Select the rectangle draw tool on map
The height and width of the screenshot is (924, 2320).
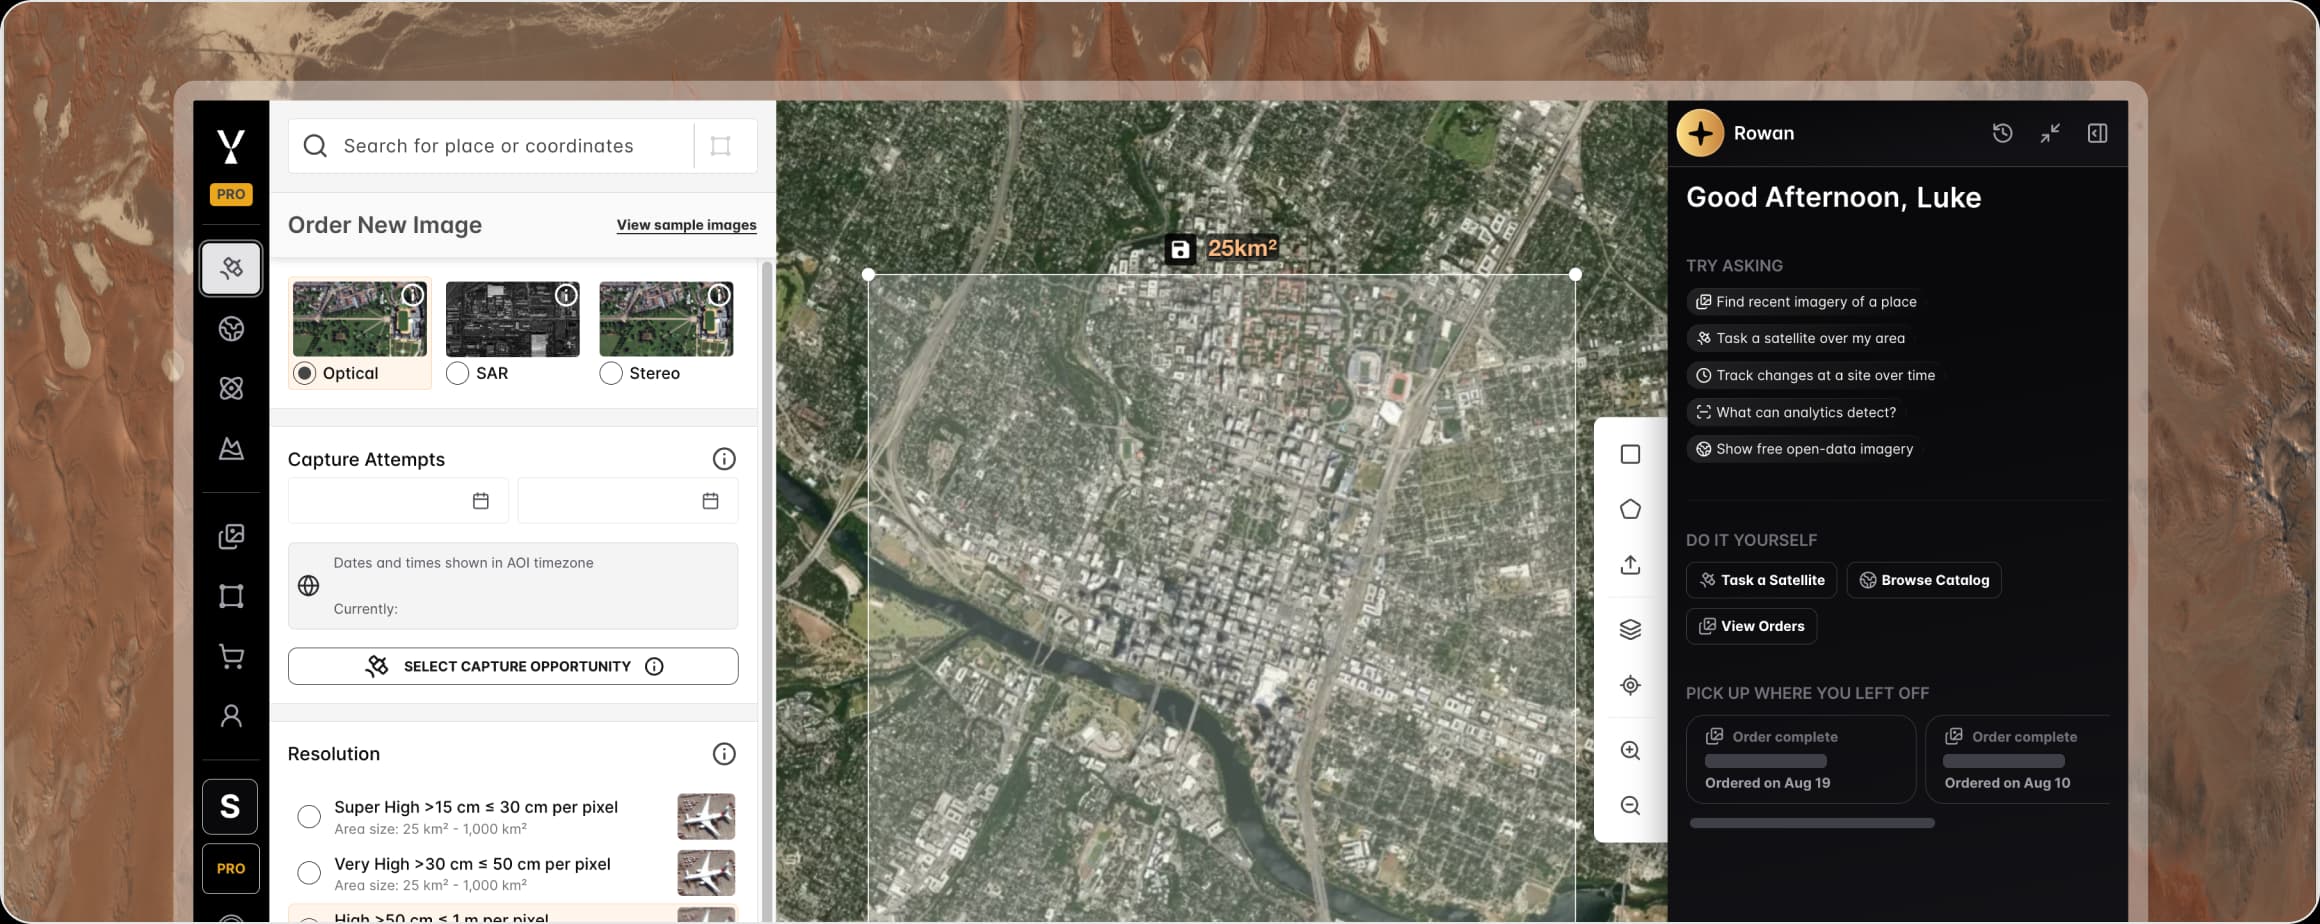coord(1630,454)
